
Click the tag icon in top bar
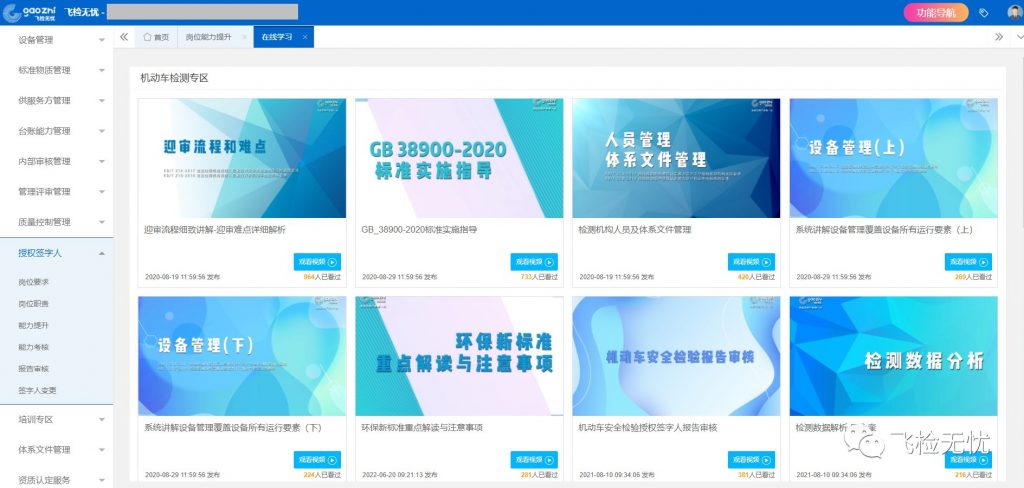pyautogui.click(x=984, y=13)
